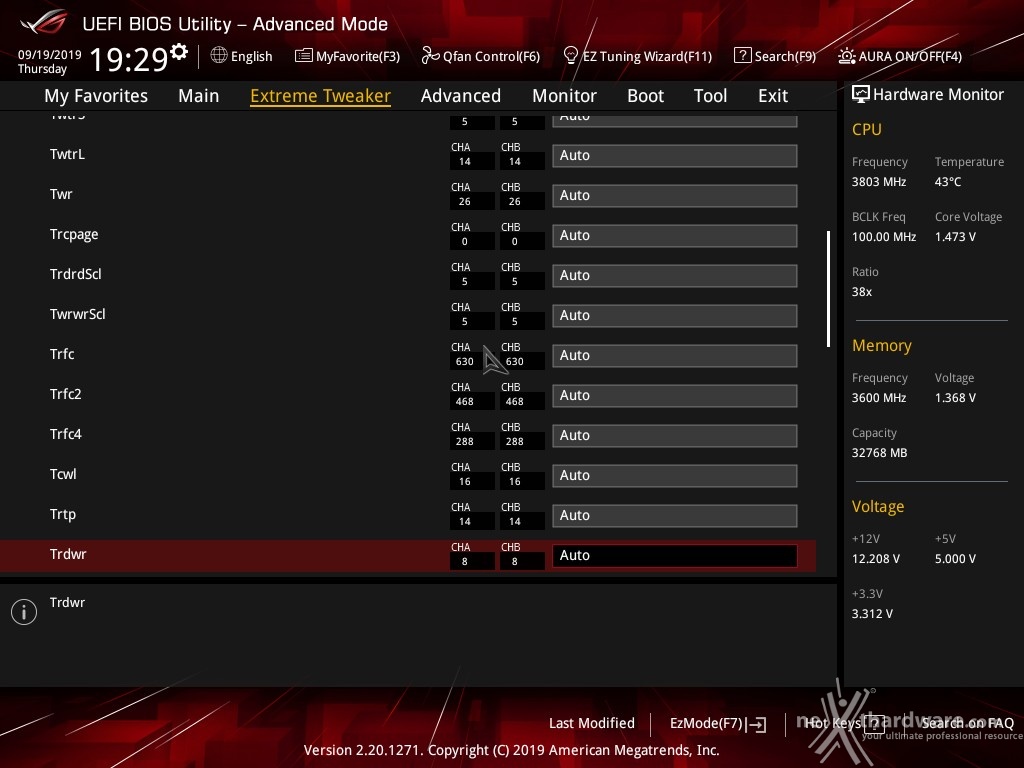Click the Trfc2 CHA value 468
Screen dimensions: 1024x768
465,402
